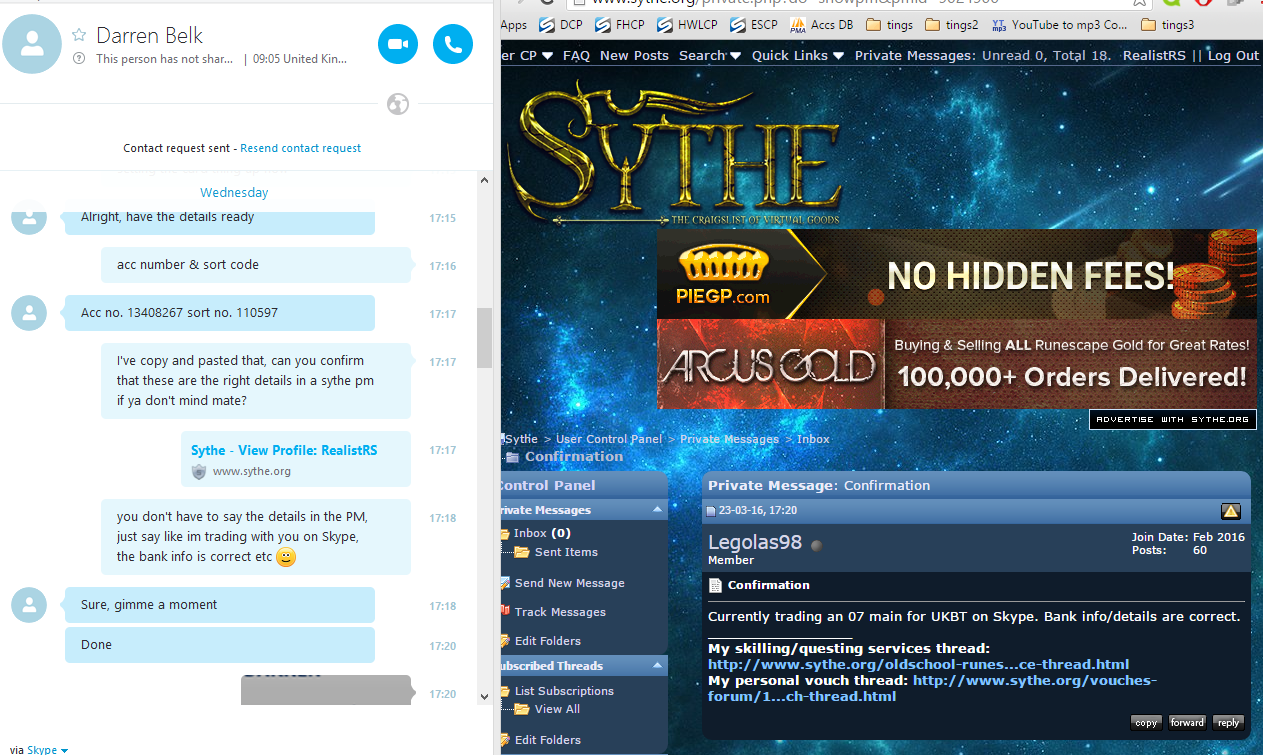Click 'Resend contact request' in Skype
This screenshot has width=1263, height=755.
tap(301, 148)
